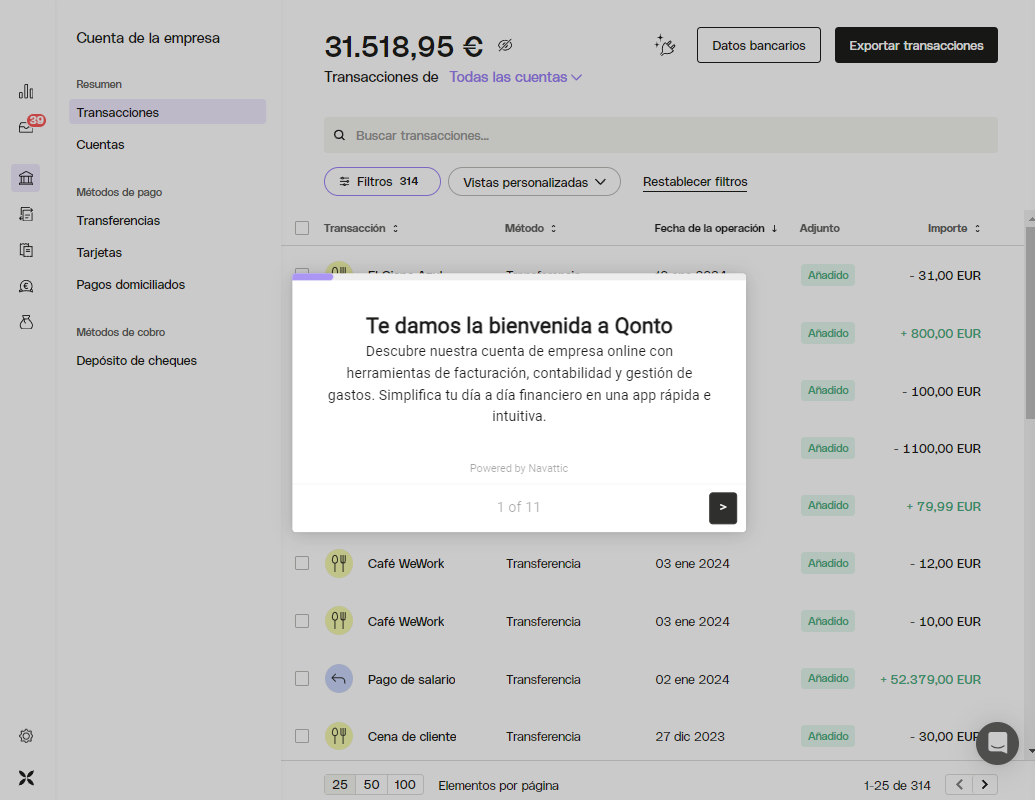Open the settings gear in sidebar

(x=26, y=736)
